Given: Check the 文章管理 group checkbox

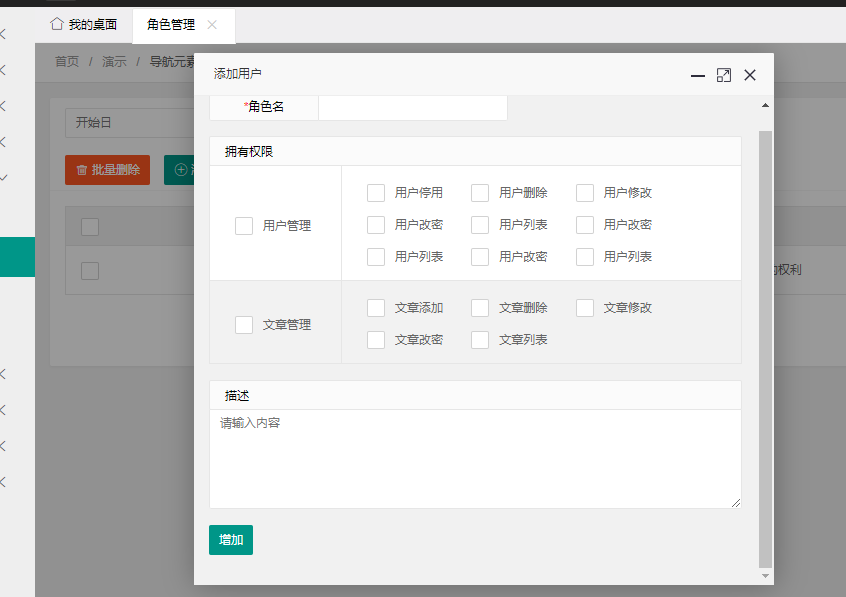Looking at the screenshot, I should (x=243, y=324).
